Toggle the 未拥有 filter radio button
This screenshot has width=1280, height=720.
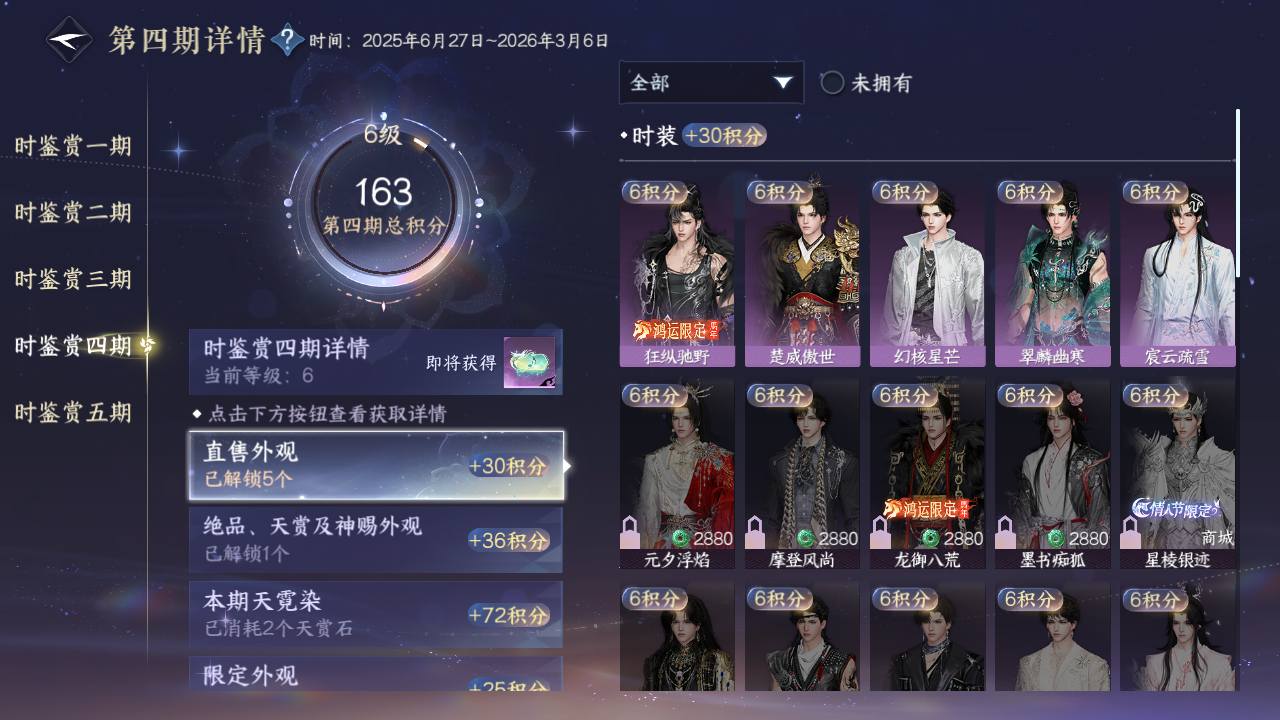832,83
